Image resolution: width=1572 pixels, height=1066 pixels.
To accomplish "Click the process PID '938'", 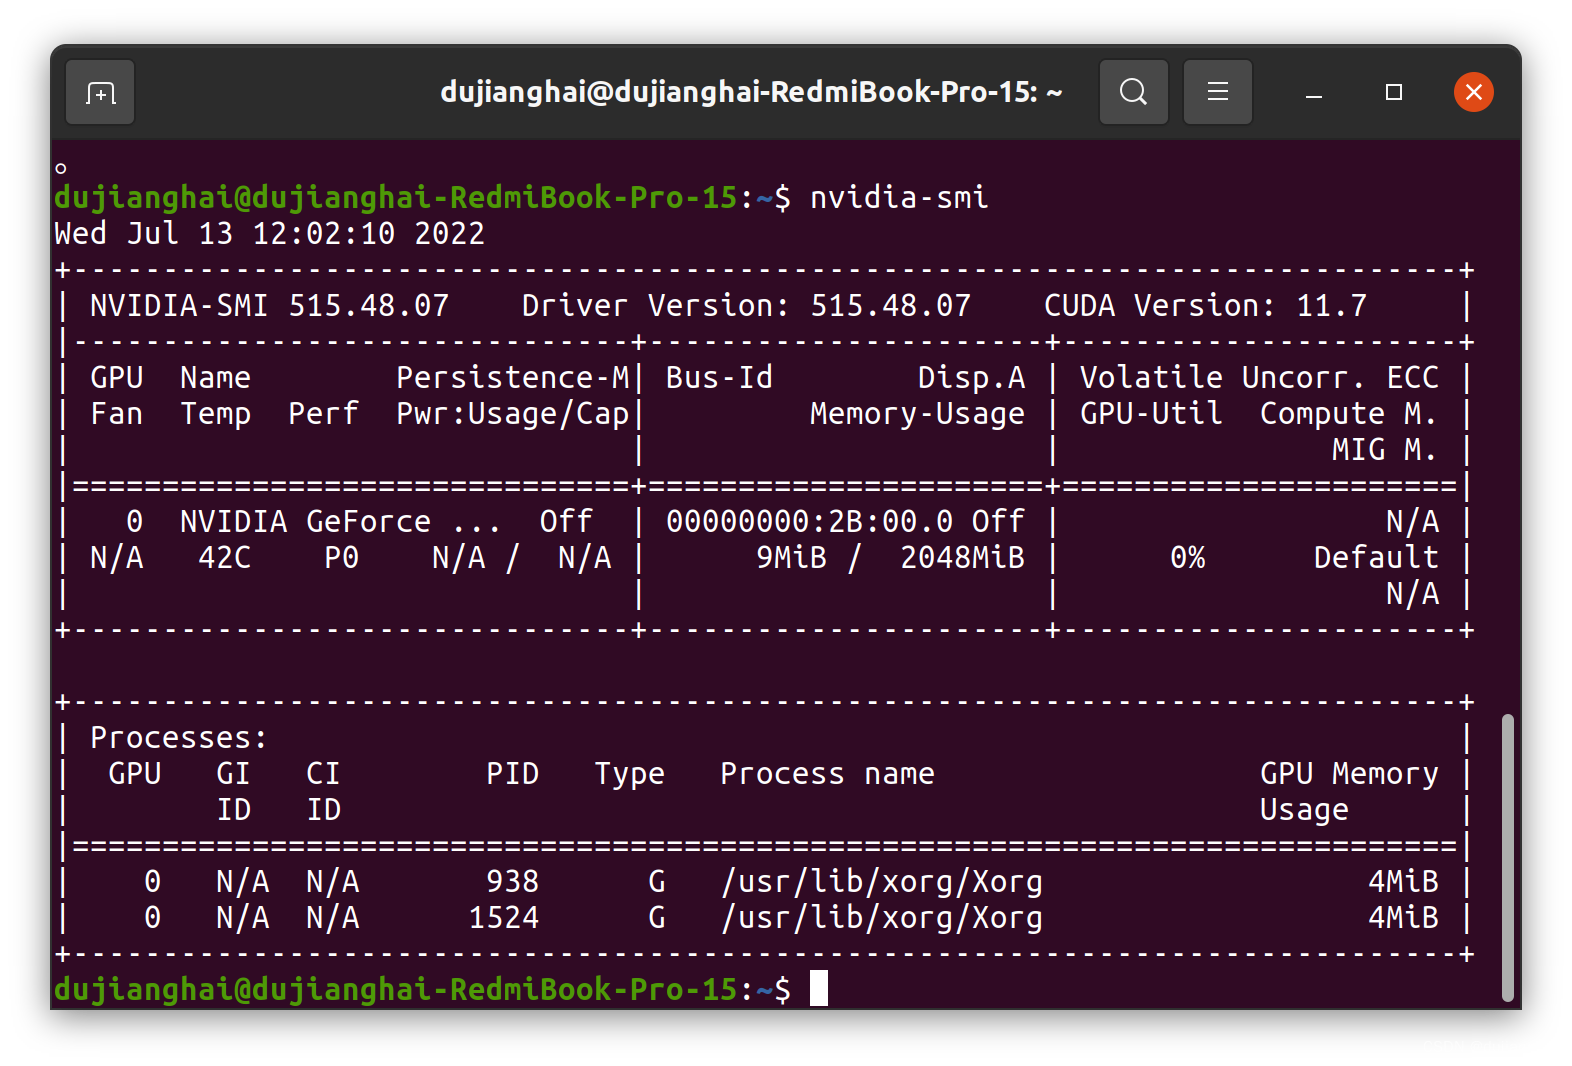I will point(512,881).
